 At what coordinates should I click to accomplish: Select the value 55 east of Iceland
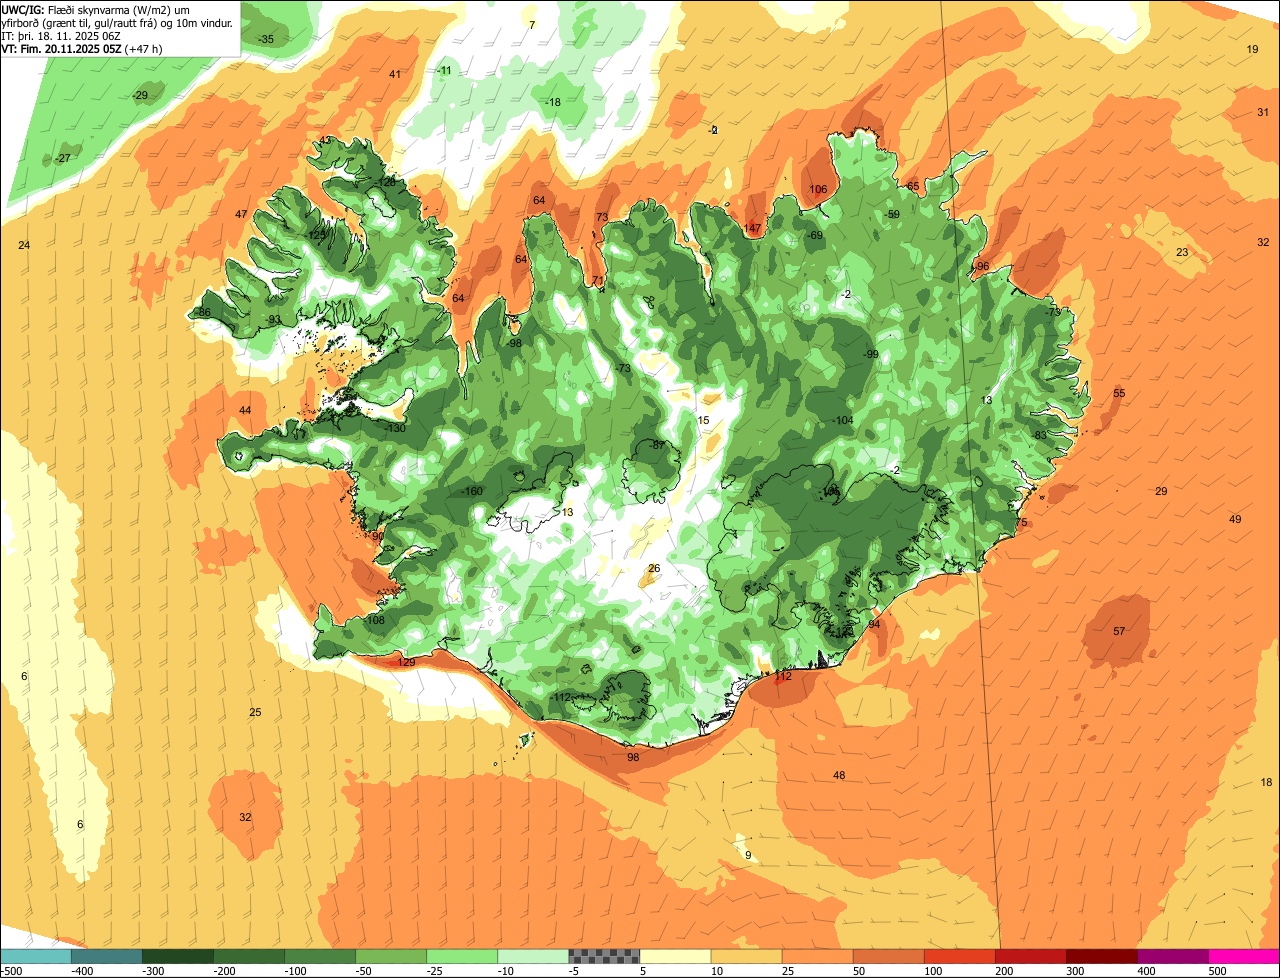point(1119,394)
